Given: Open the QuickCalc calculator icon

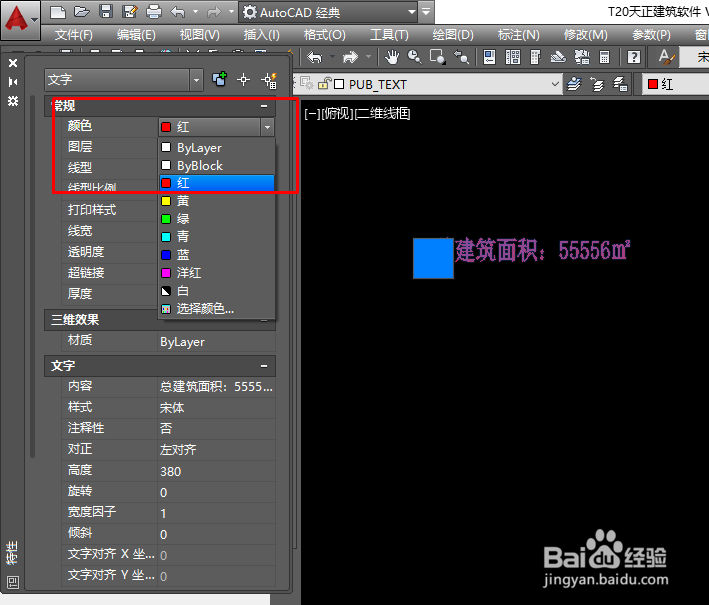Looking at the screenshot, I should pos(604,57).
